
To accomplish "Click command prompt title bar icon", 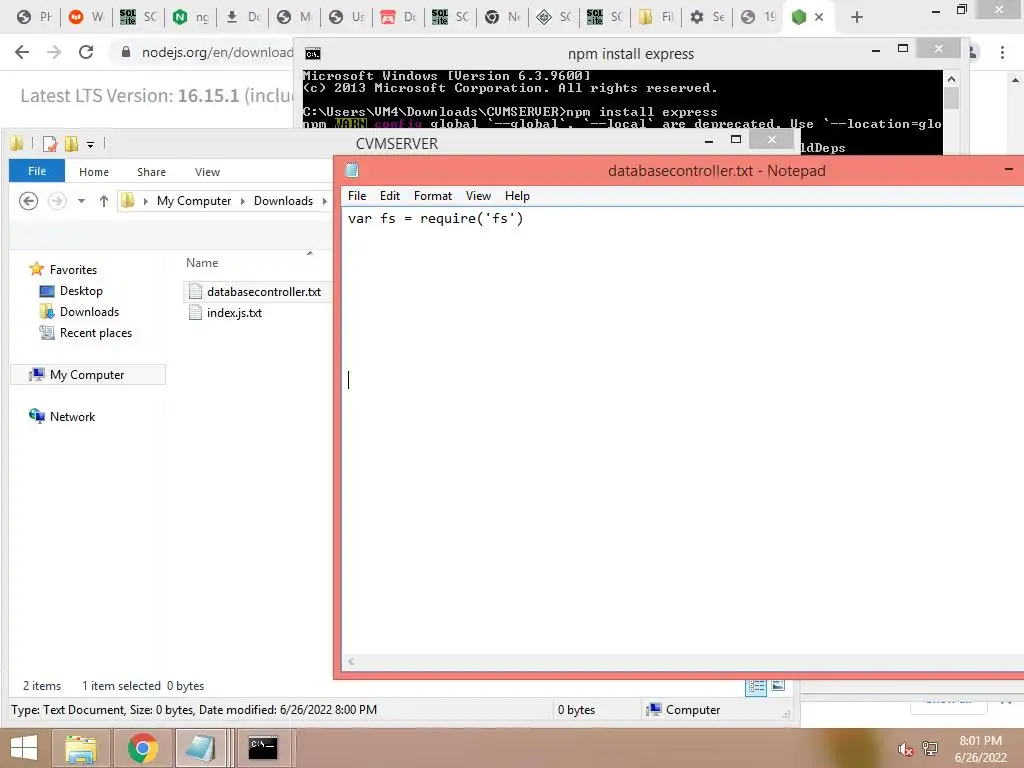I will [x=313, y=54].
